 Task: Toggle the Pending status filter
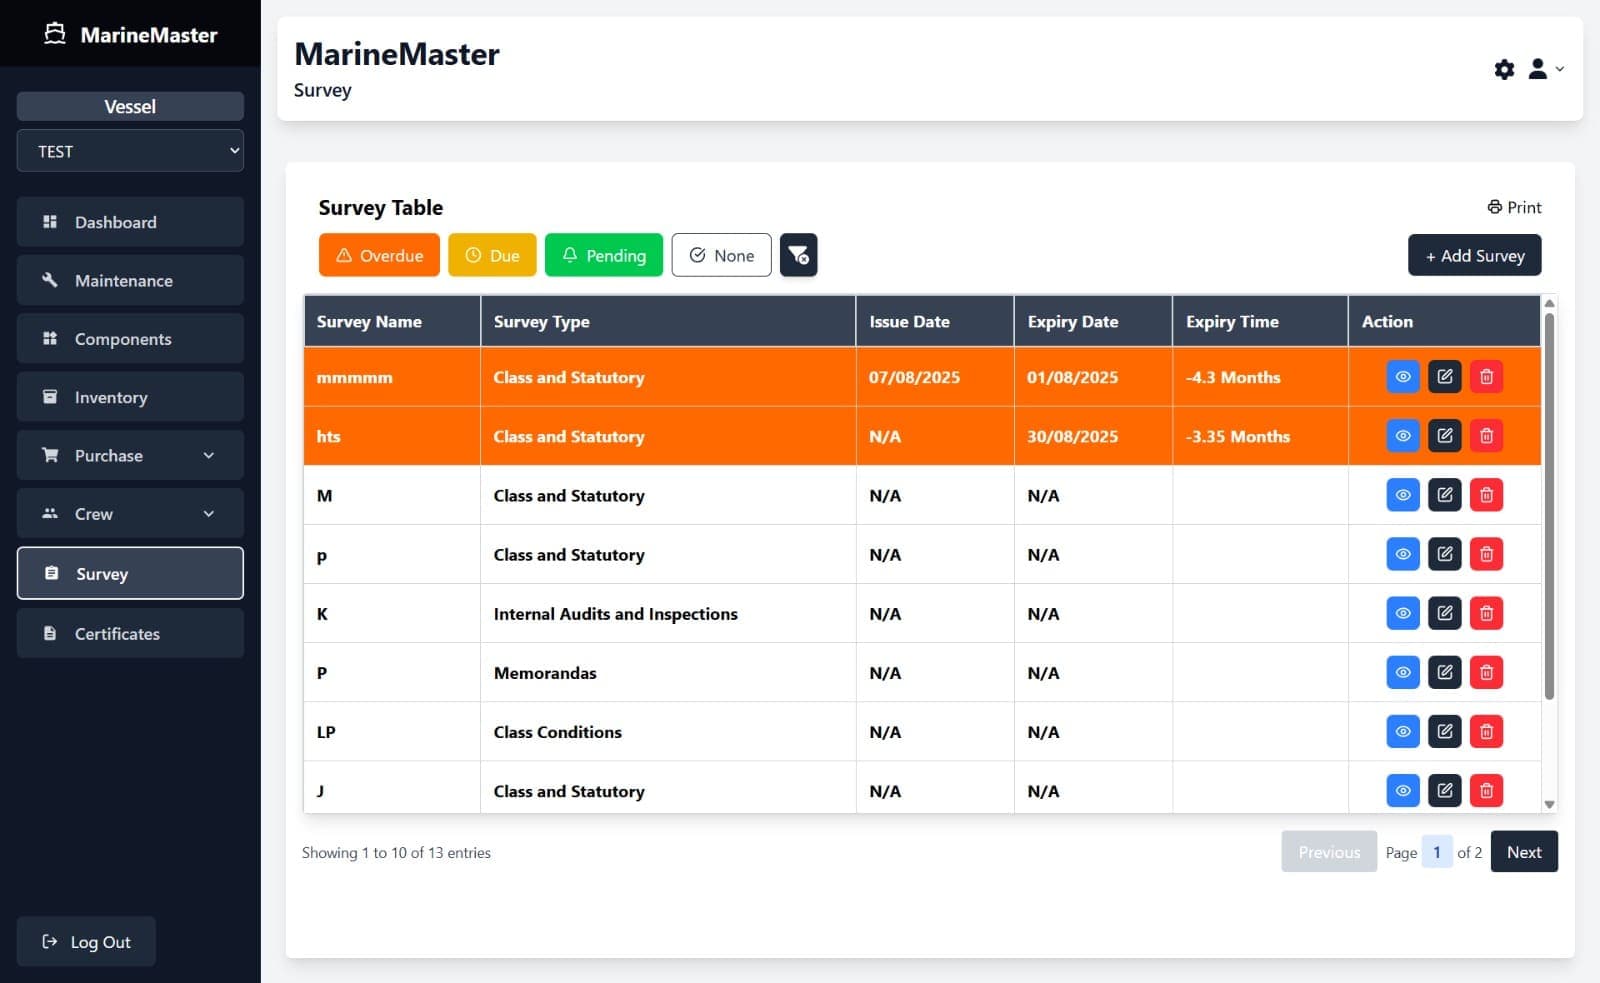[x=603, y=255]
